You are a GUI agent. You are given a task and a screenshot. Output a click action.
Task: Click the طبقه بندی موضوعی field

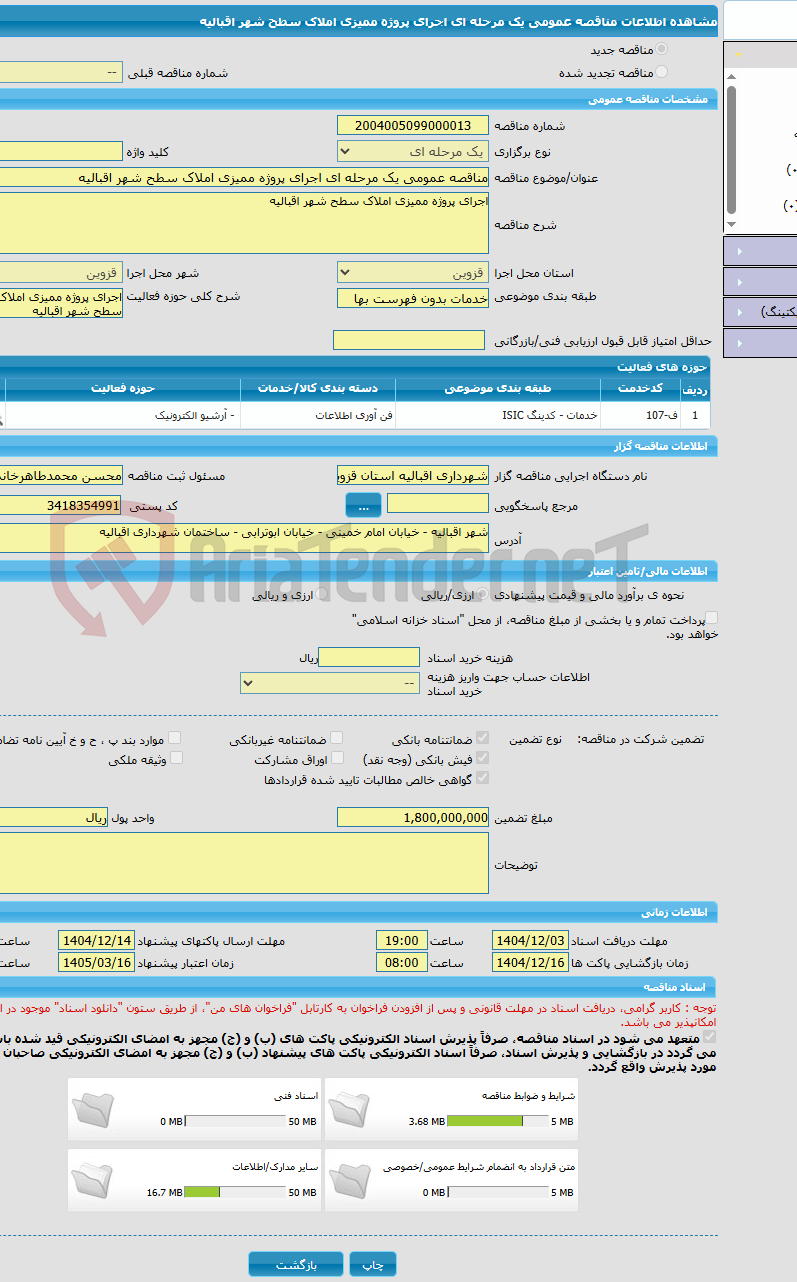pyautogui.click(x=413, y=298)
